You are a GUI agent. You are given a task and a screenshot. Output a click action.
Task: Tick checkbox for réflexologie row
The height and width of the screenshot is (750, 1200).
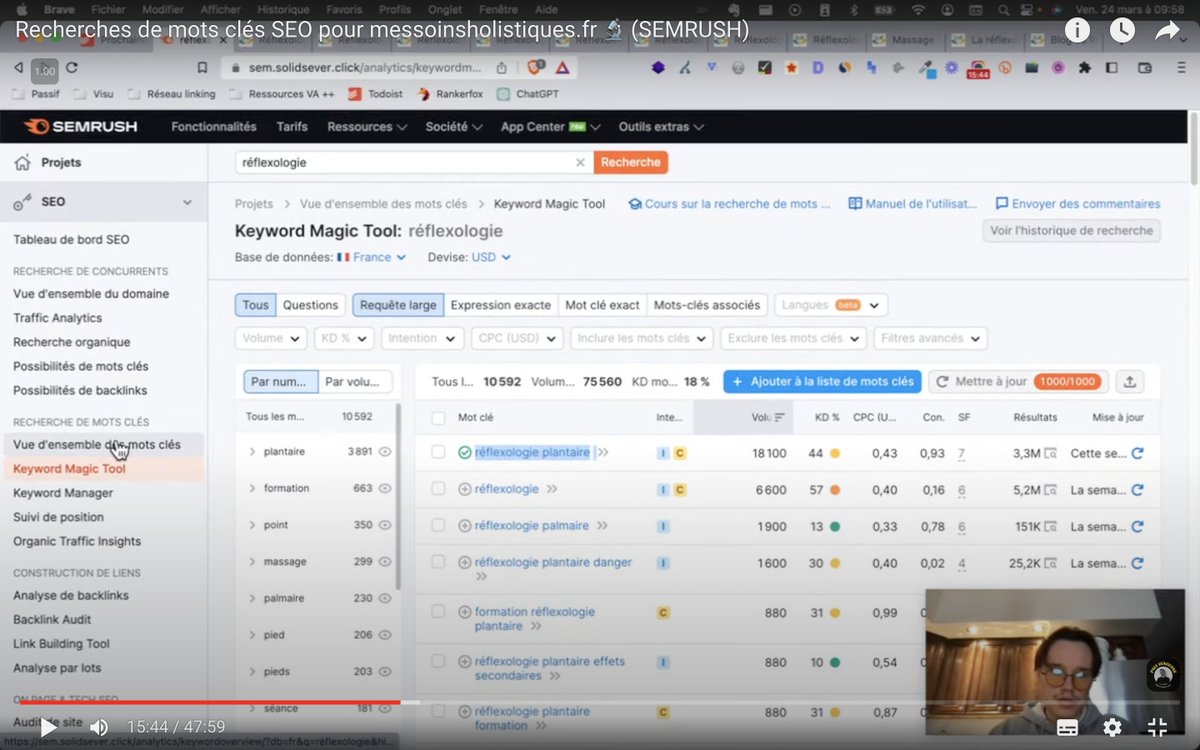[x=438, y=489]
